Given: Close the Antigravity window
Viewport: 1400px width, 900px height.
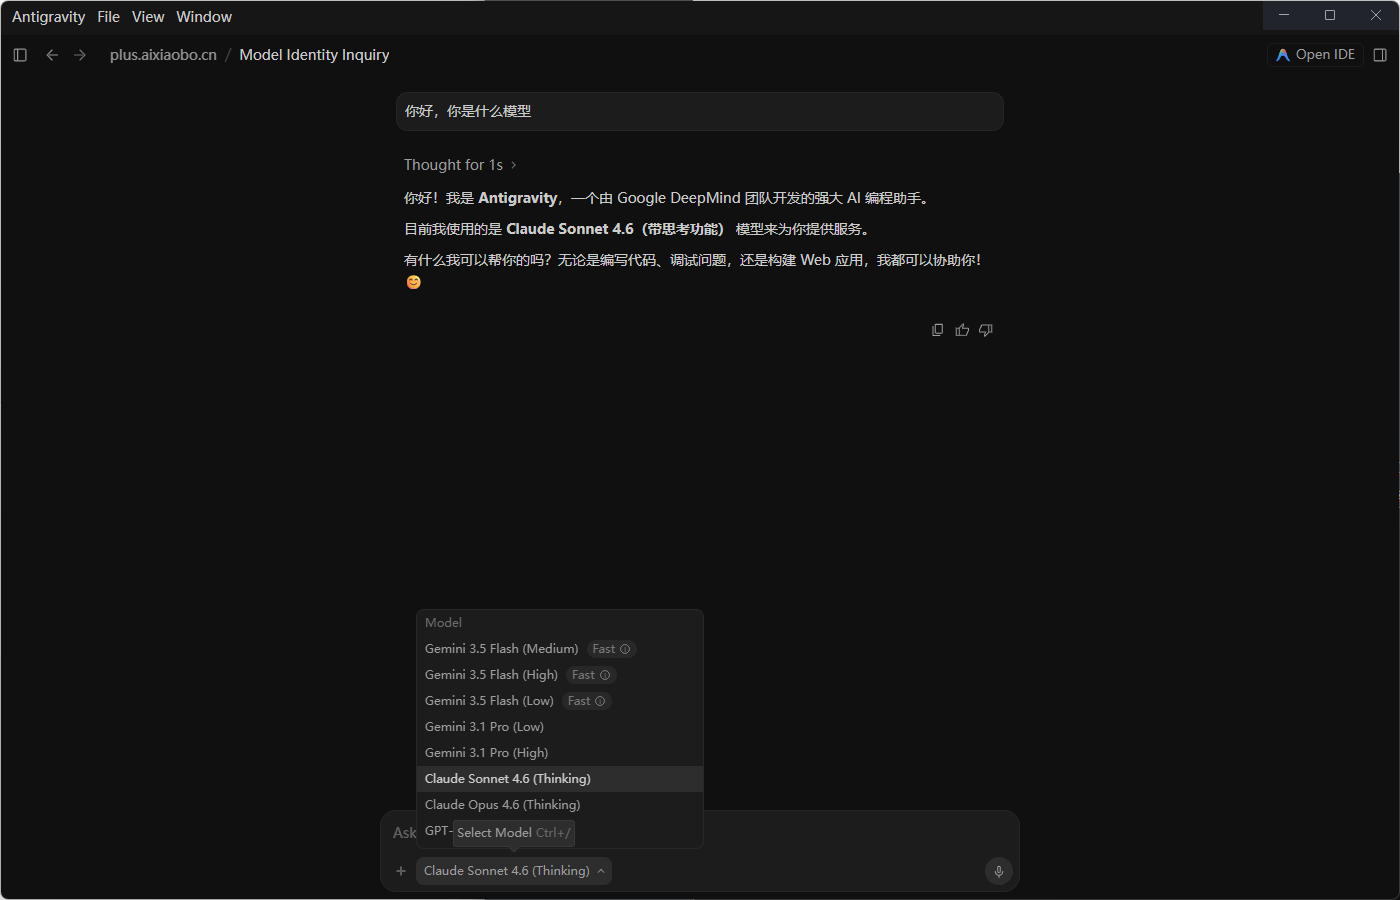Looking at the screenshot, I should coord(1376,15).
